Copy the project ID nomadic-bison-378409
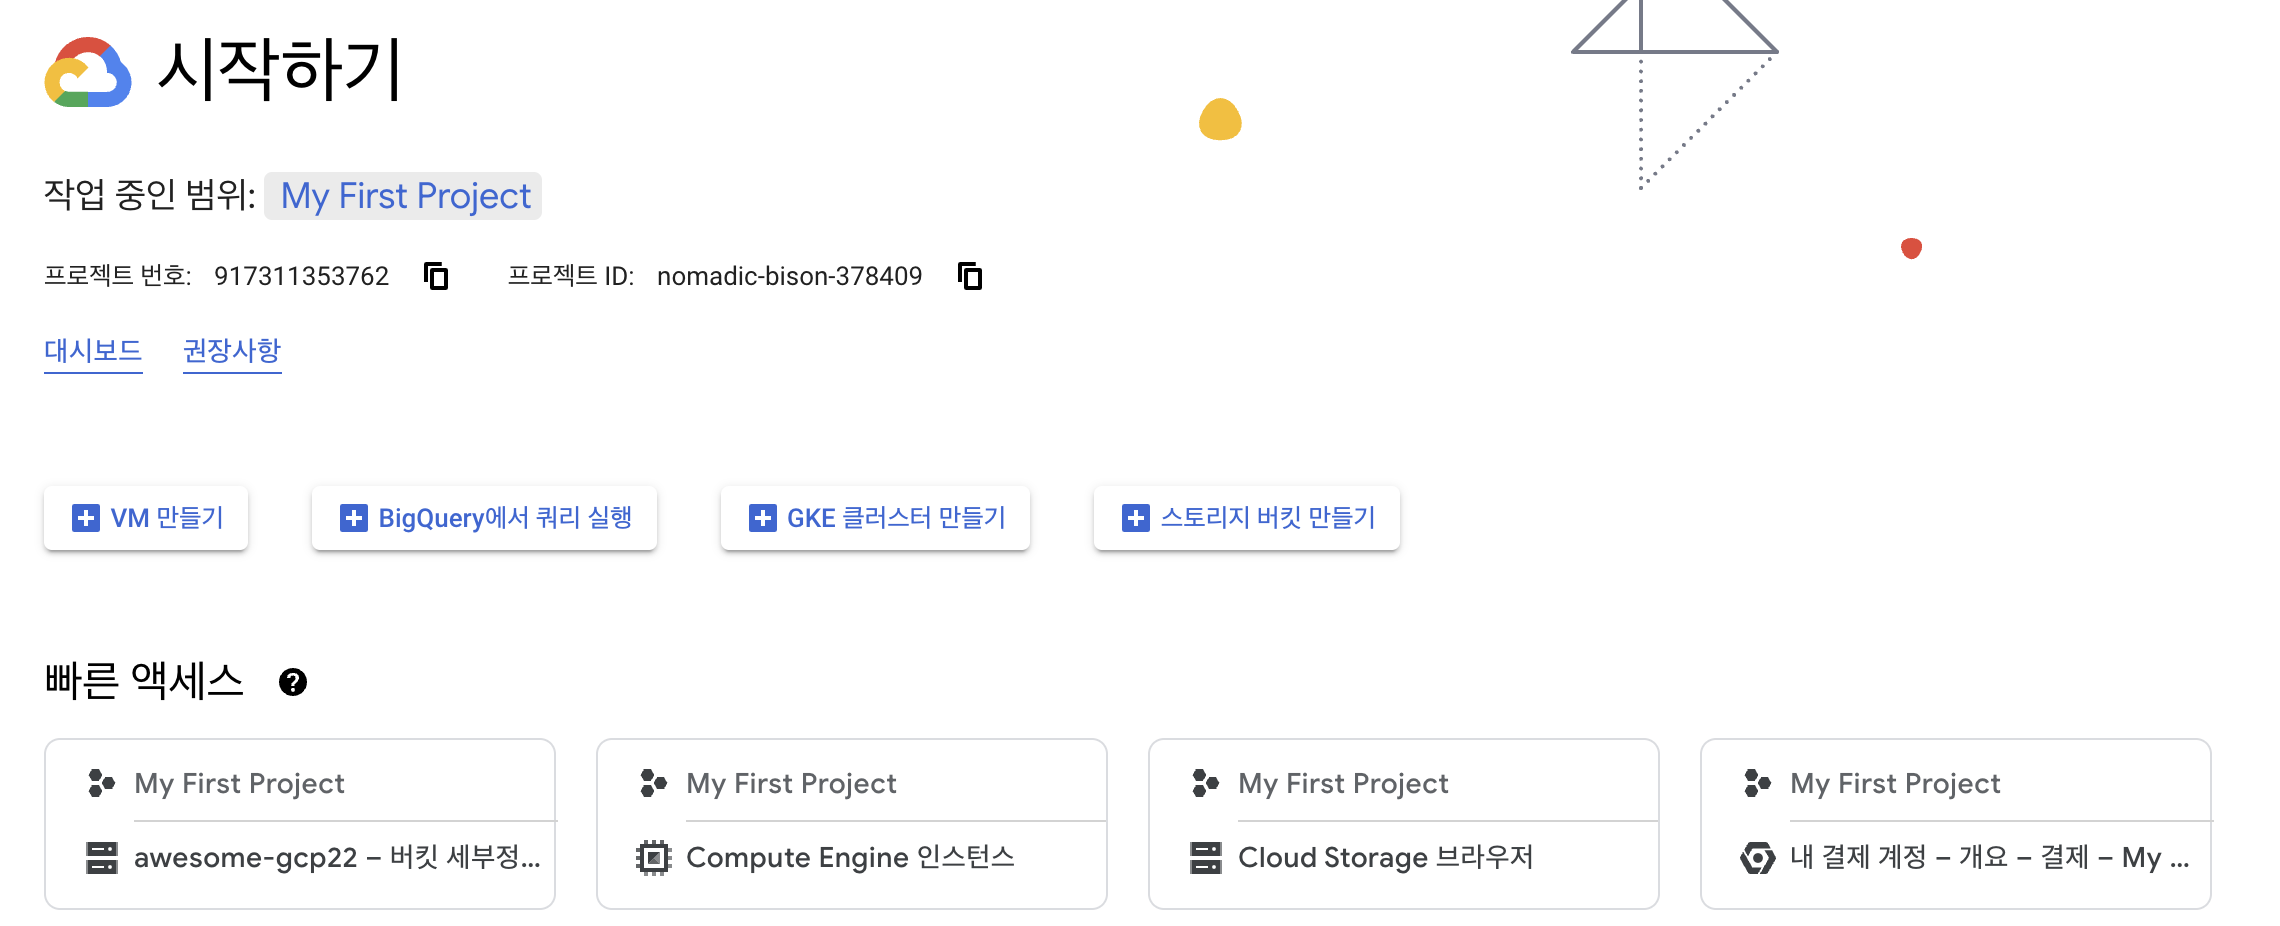 pos(970,276)
